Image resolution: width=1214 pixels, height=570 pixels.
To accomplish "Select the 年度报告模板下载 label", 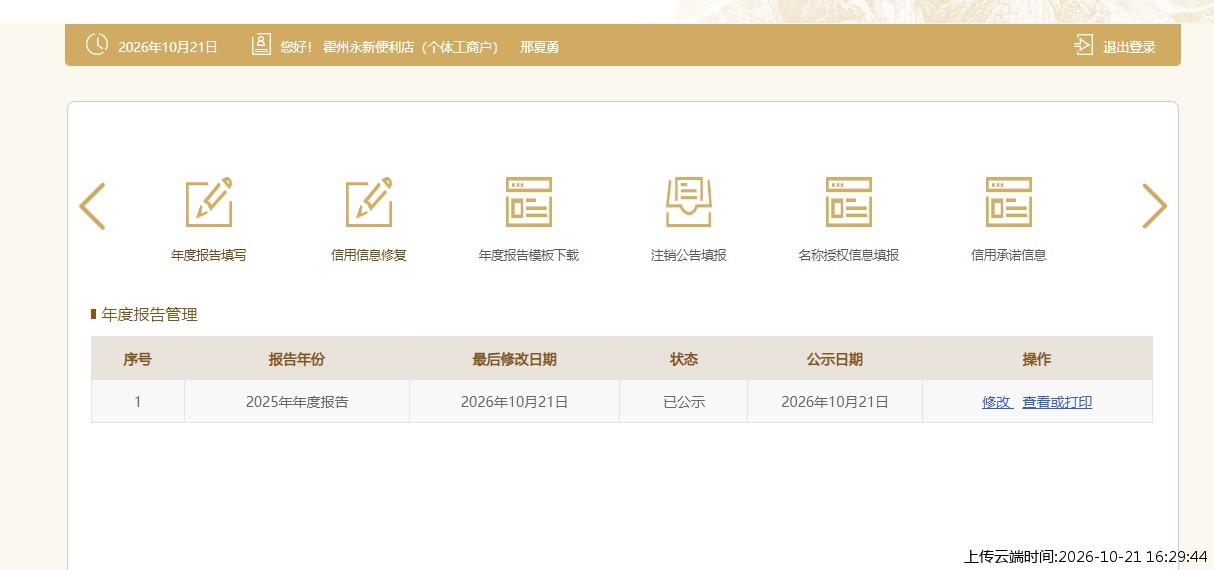I will click(x=529, y=255).
